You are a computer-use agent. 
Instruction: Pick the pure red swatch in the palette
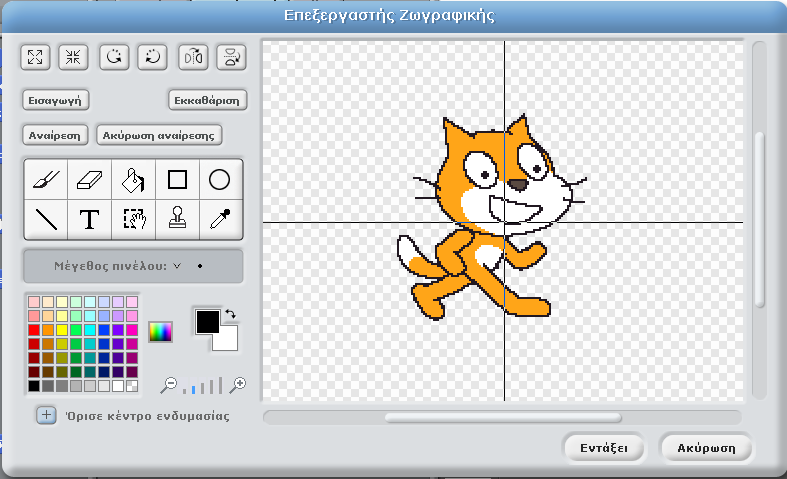click(34, 330)
